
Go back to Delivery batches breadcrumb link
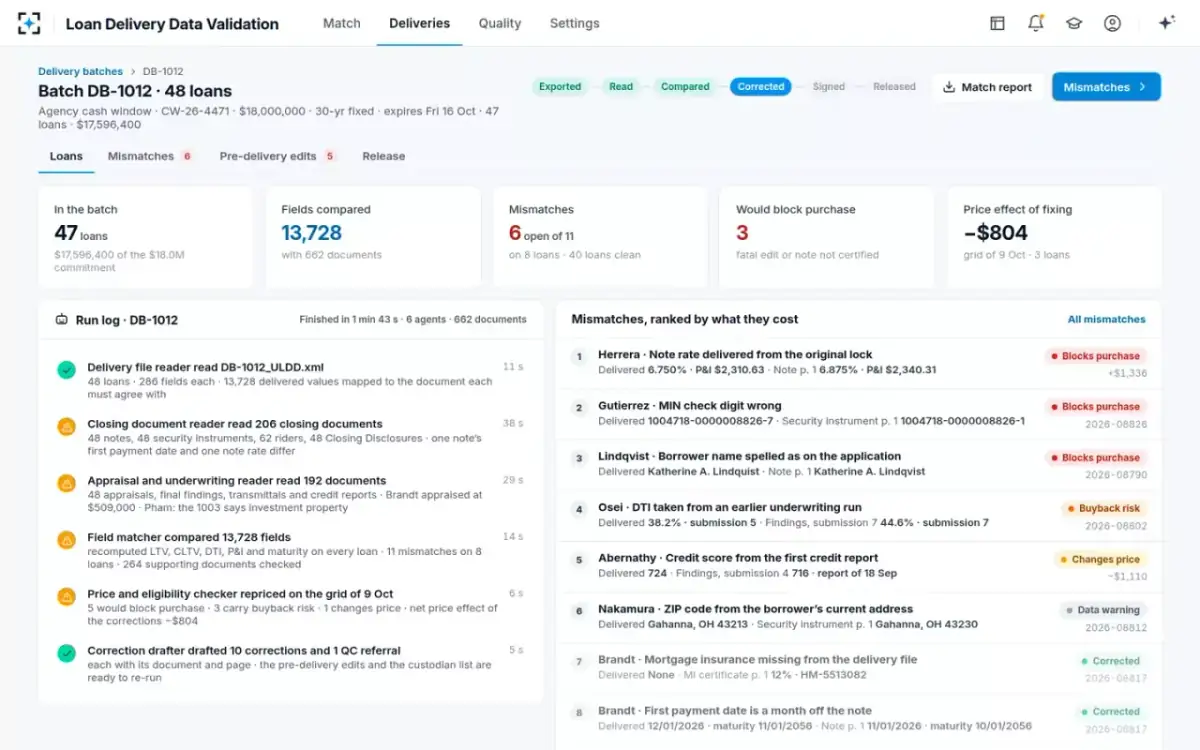coord(80,72)
